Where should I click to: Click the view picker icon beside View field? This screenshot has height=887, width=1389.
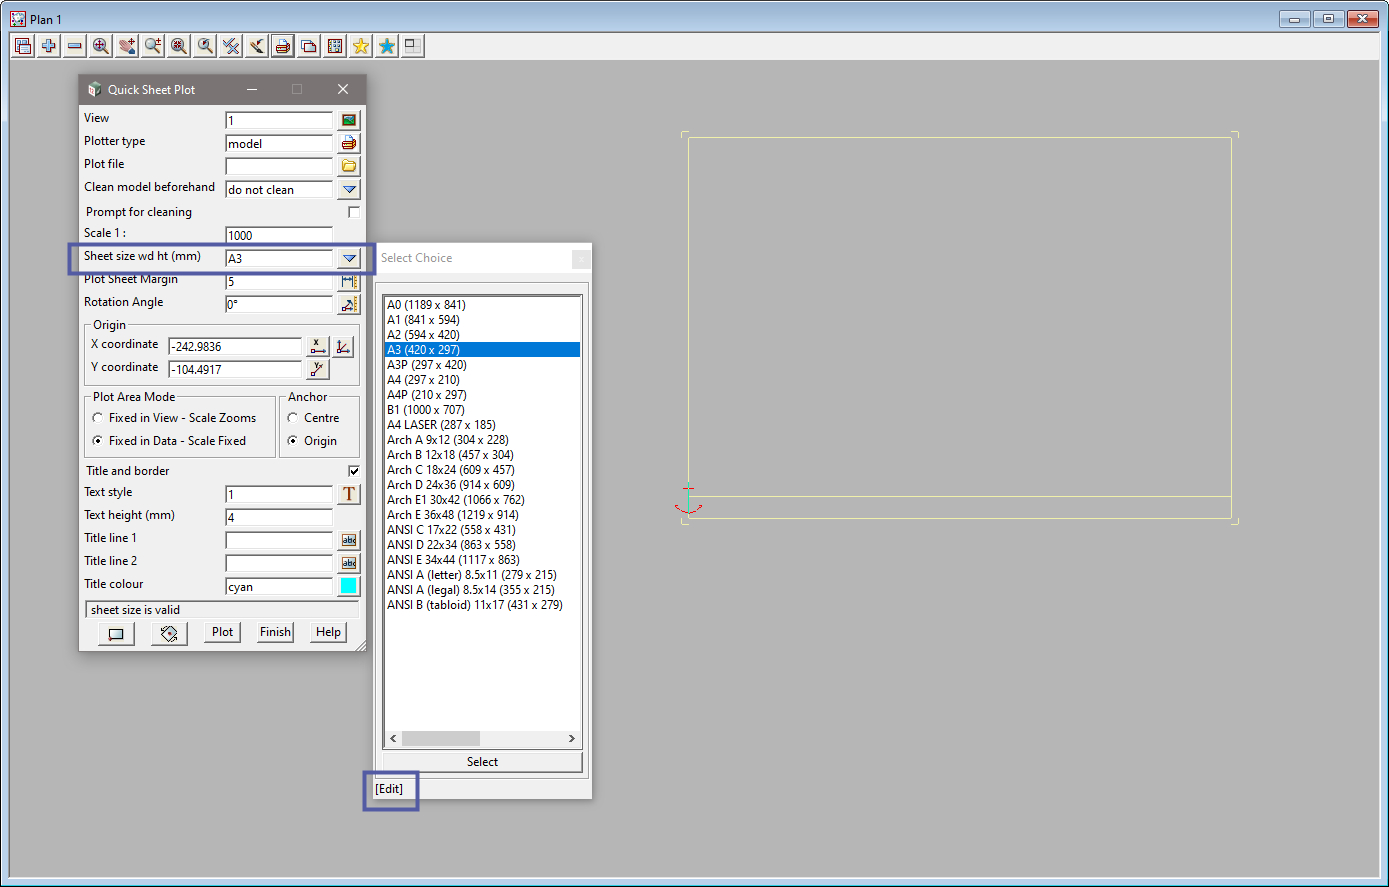point(349,120)
